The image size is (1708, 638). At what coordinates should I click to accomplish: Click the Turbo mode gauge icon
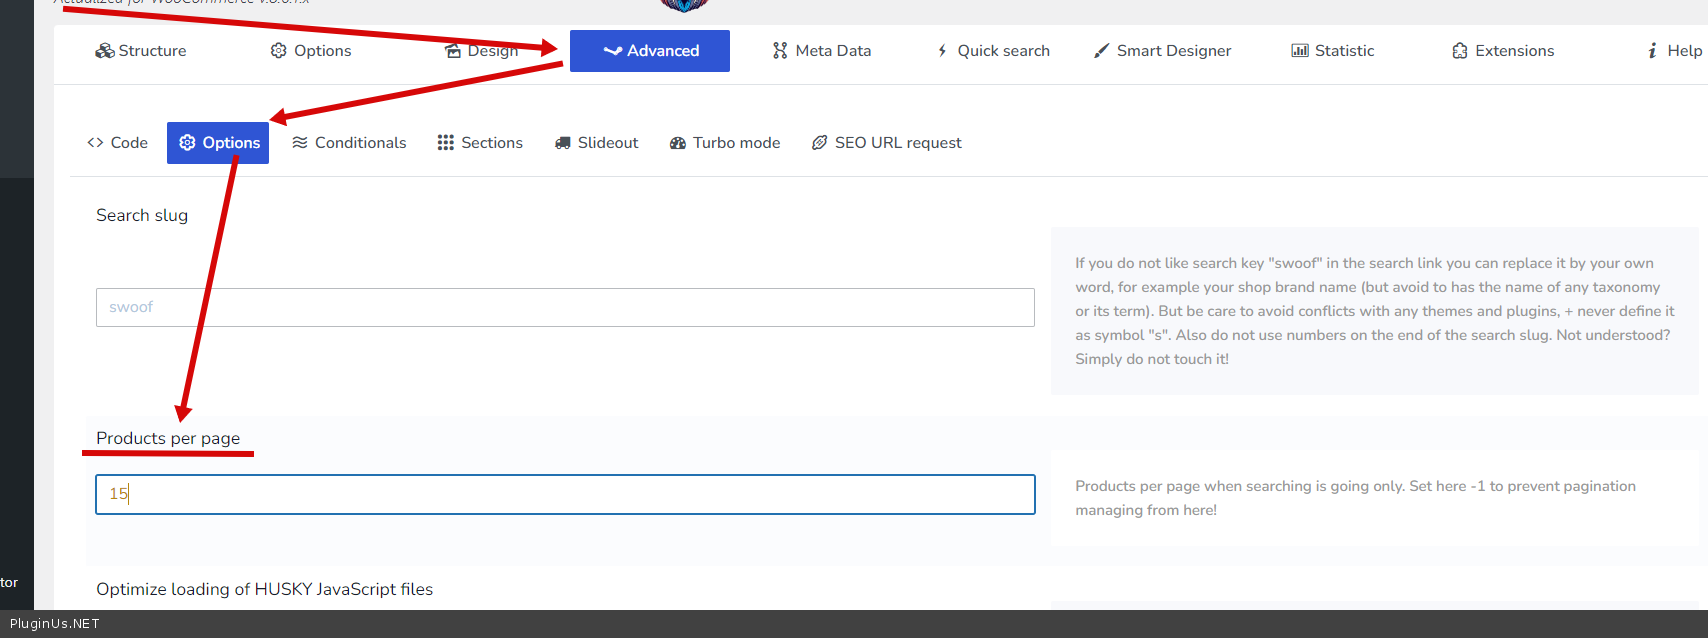[678, 143]
